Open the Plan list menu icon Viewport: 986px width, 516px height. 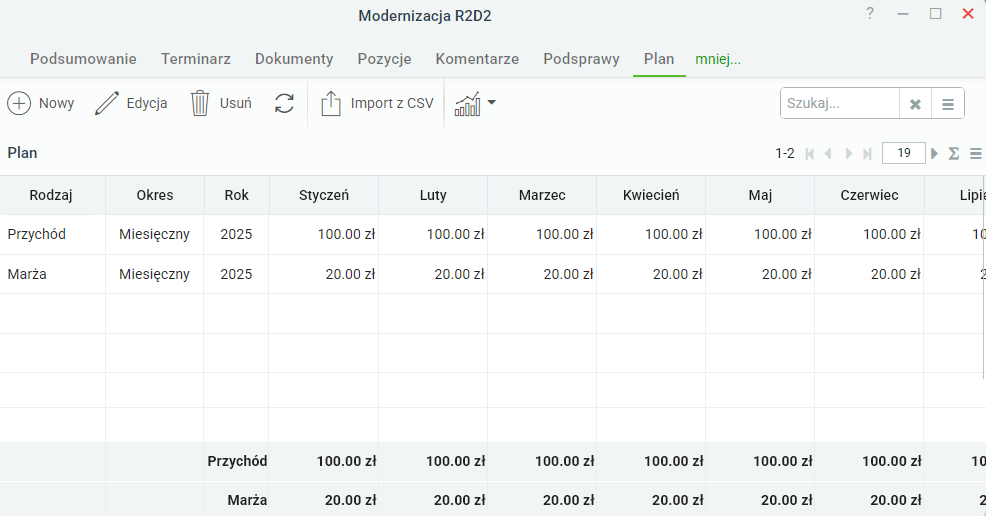tap(975, 153)
